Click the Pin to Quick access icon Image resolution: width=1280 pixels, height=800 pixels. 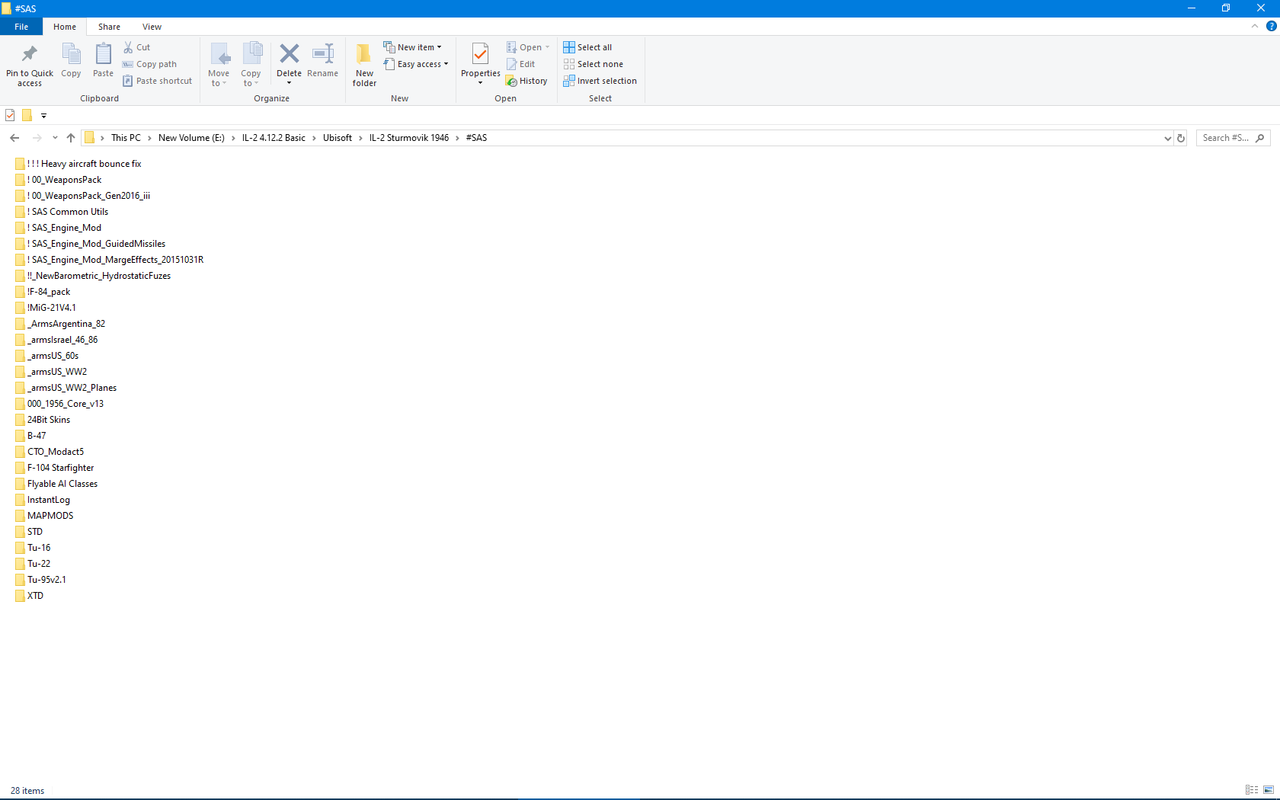click(29, 62)
